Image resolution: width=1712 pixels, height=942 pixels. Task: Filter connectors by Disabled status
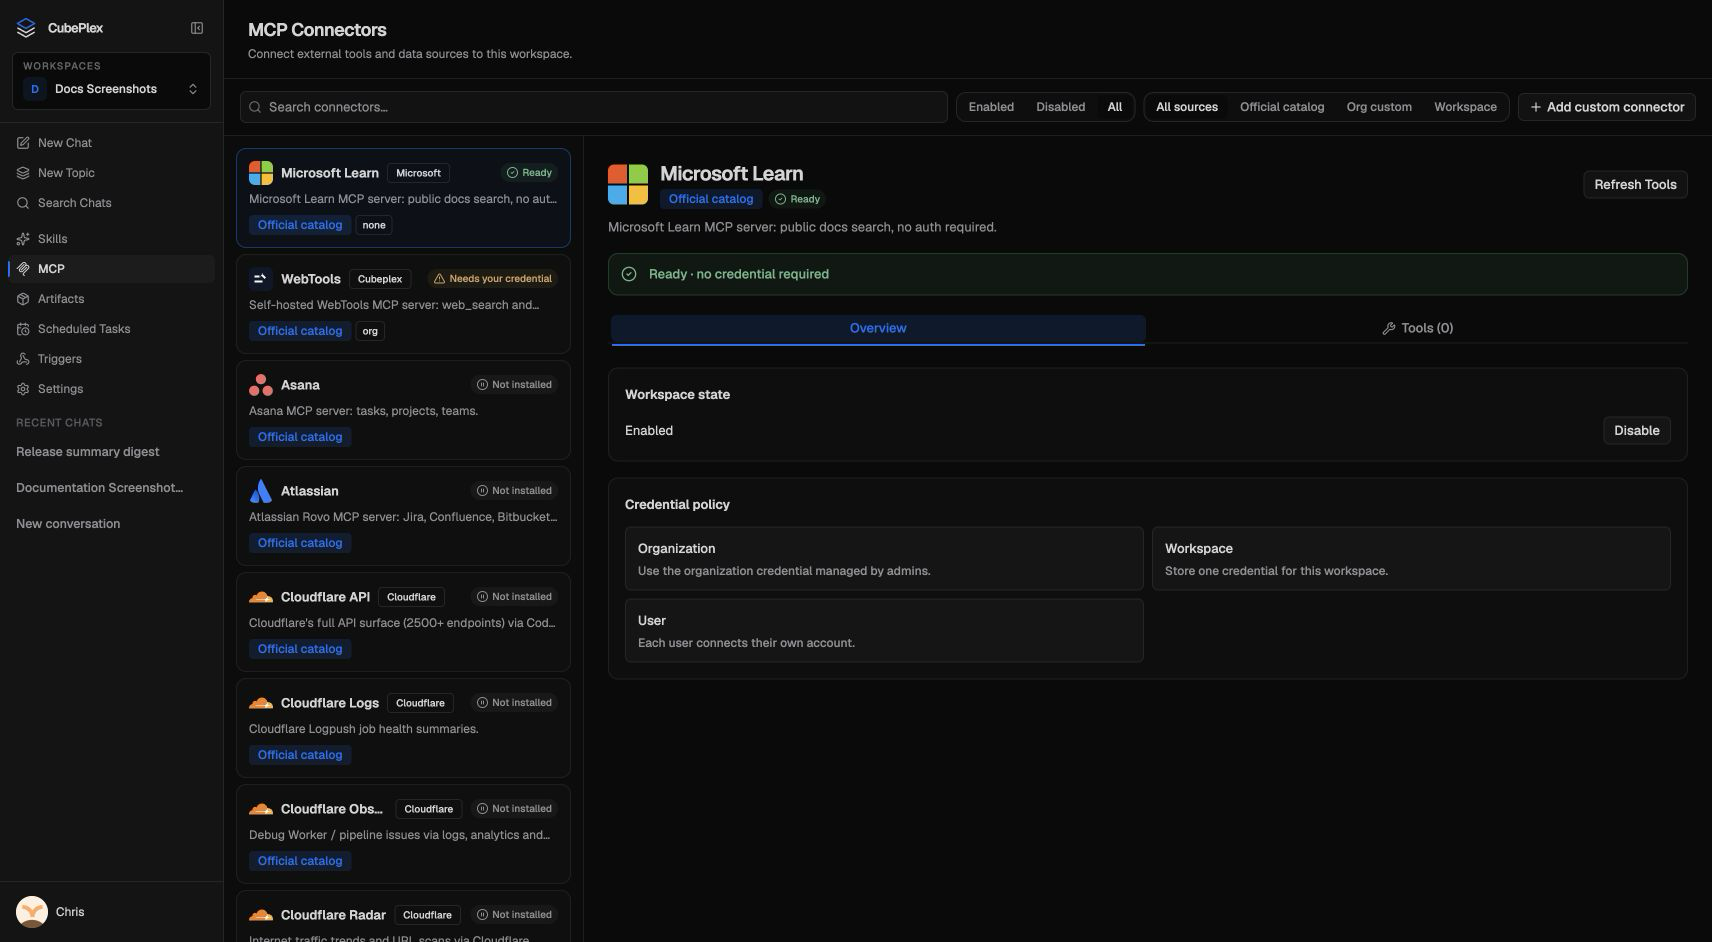[x=1060, y=107]
